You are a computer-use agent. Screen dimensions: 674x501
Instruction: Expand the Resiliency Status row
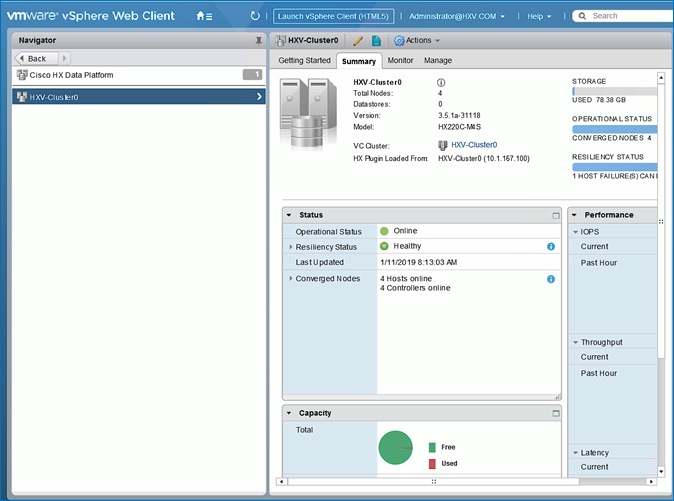click(x=291, y=247)
